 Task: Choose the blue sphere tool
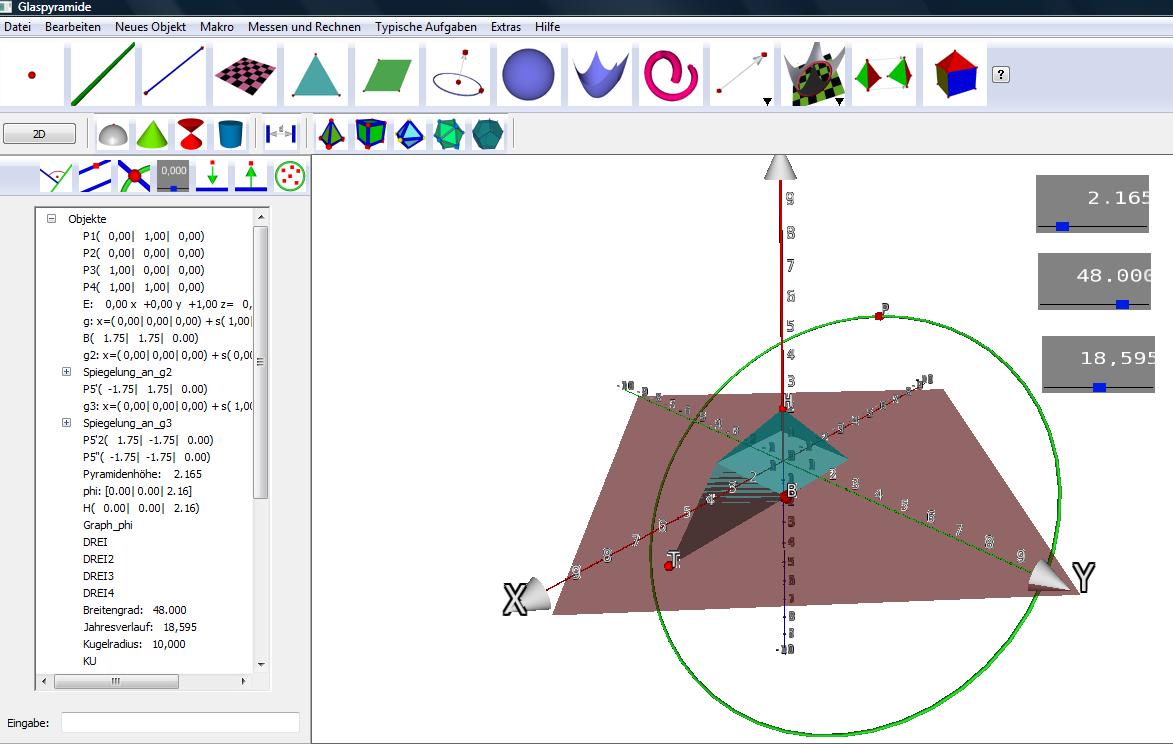click(x=527, y=75)
